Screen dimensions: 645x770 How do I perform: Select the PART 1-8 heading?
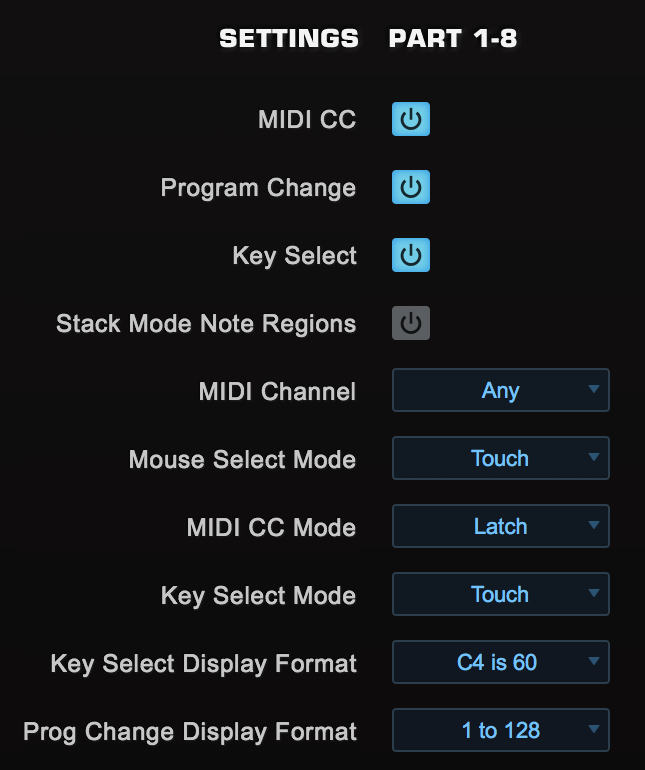click(452, 39)
